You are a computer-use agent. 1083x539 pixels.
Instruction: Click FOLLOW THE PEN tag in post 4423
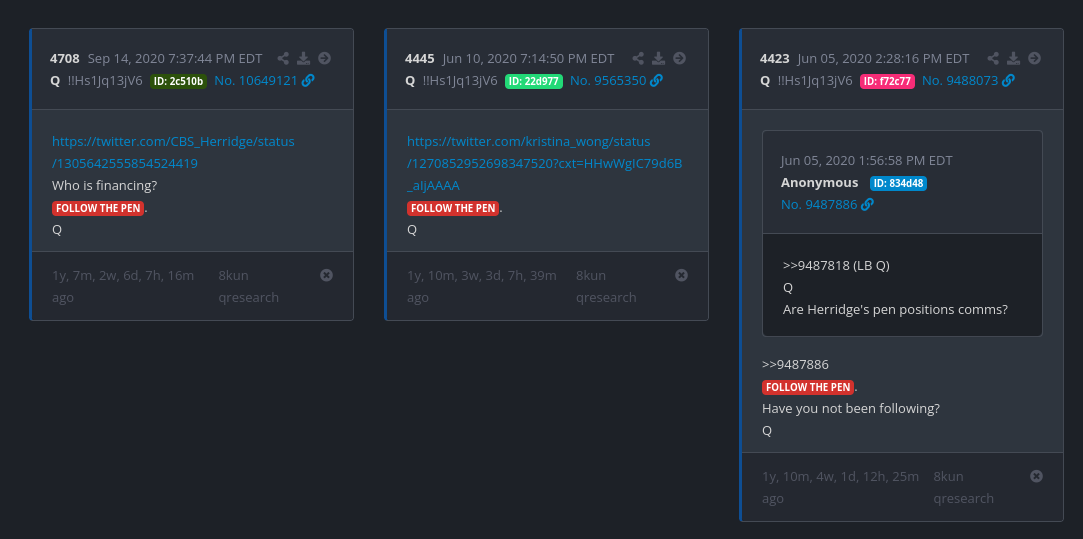(x=808, y=387)
